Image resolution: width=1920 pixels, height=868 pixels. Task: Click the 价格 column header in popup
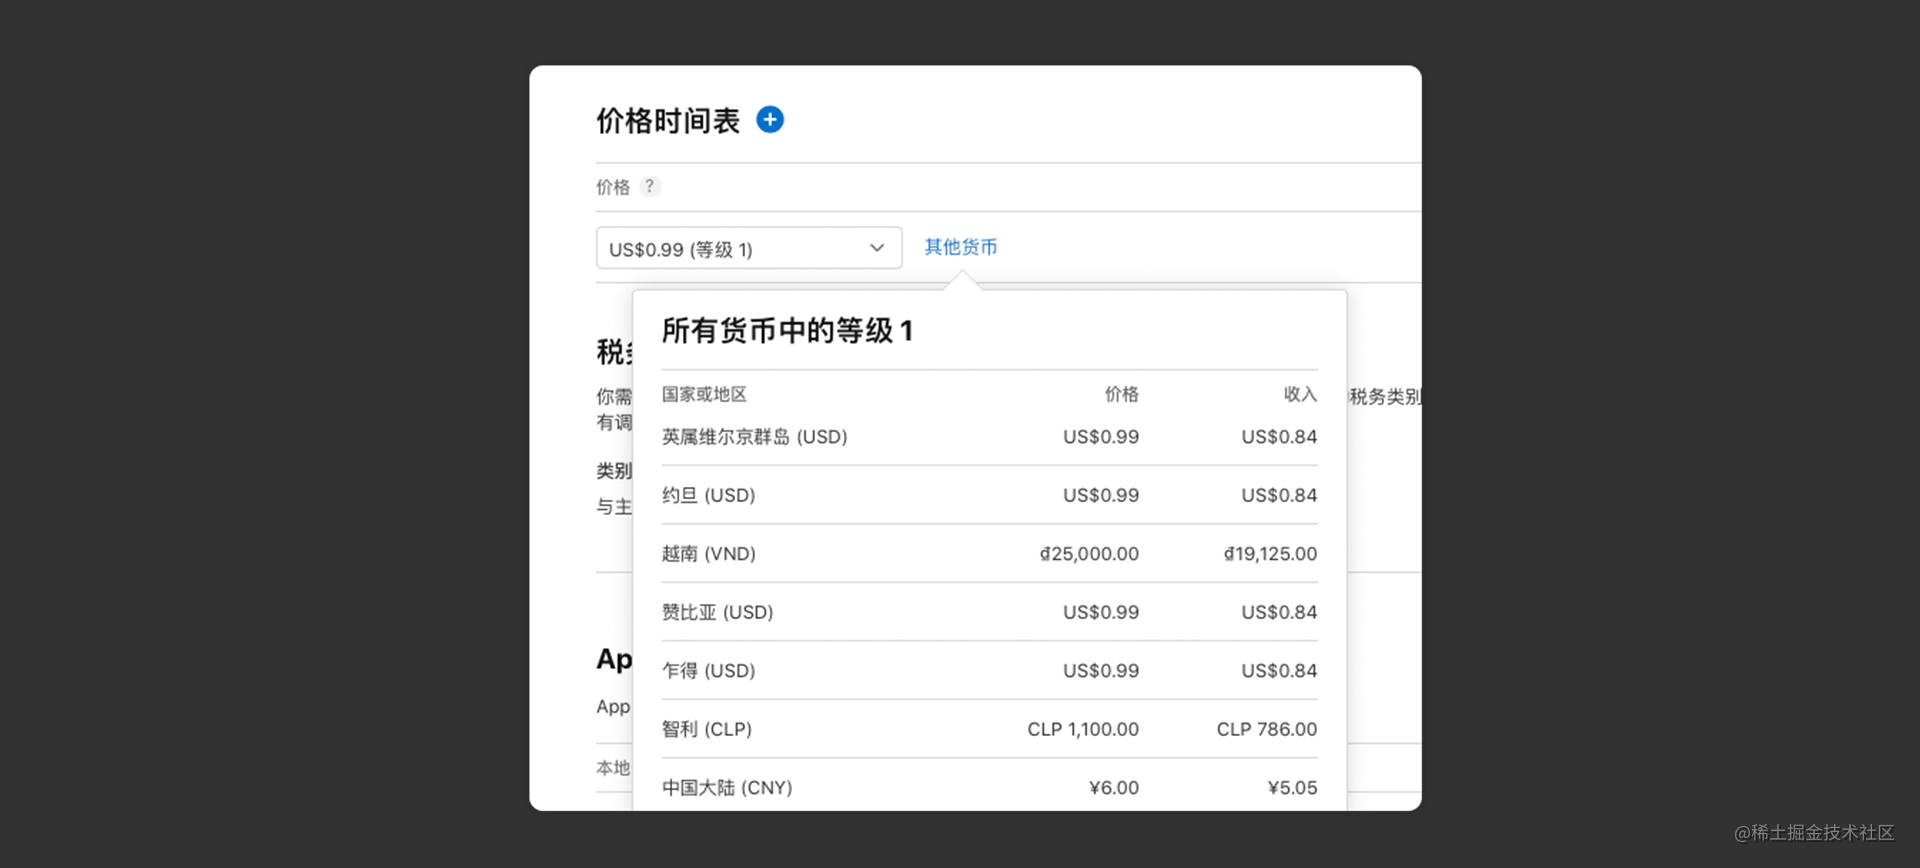pyautogui.click(x=1122, y=394)
